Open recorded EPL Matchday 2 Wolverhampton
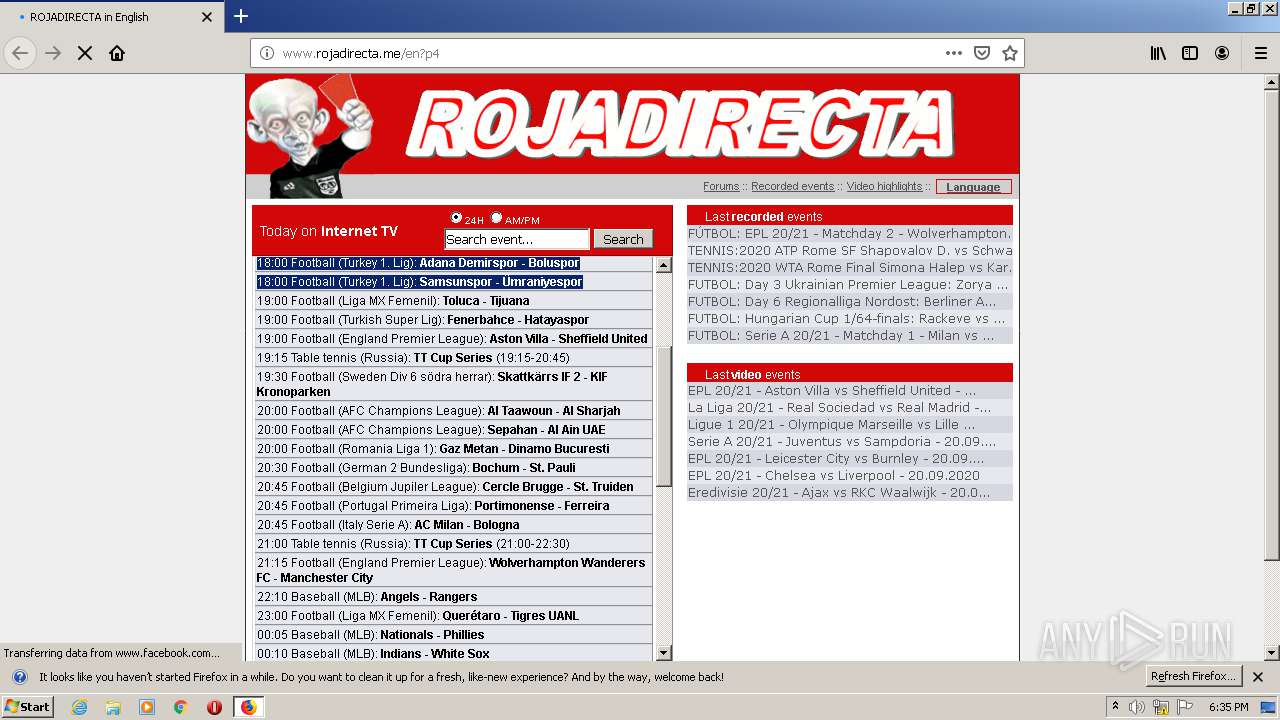 (x=850, y=234)
